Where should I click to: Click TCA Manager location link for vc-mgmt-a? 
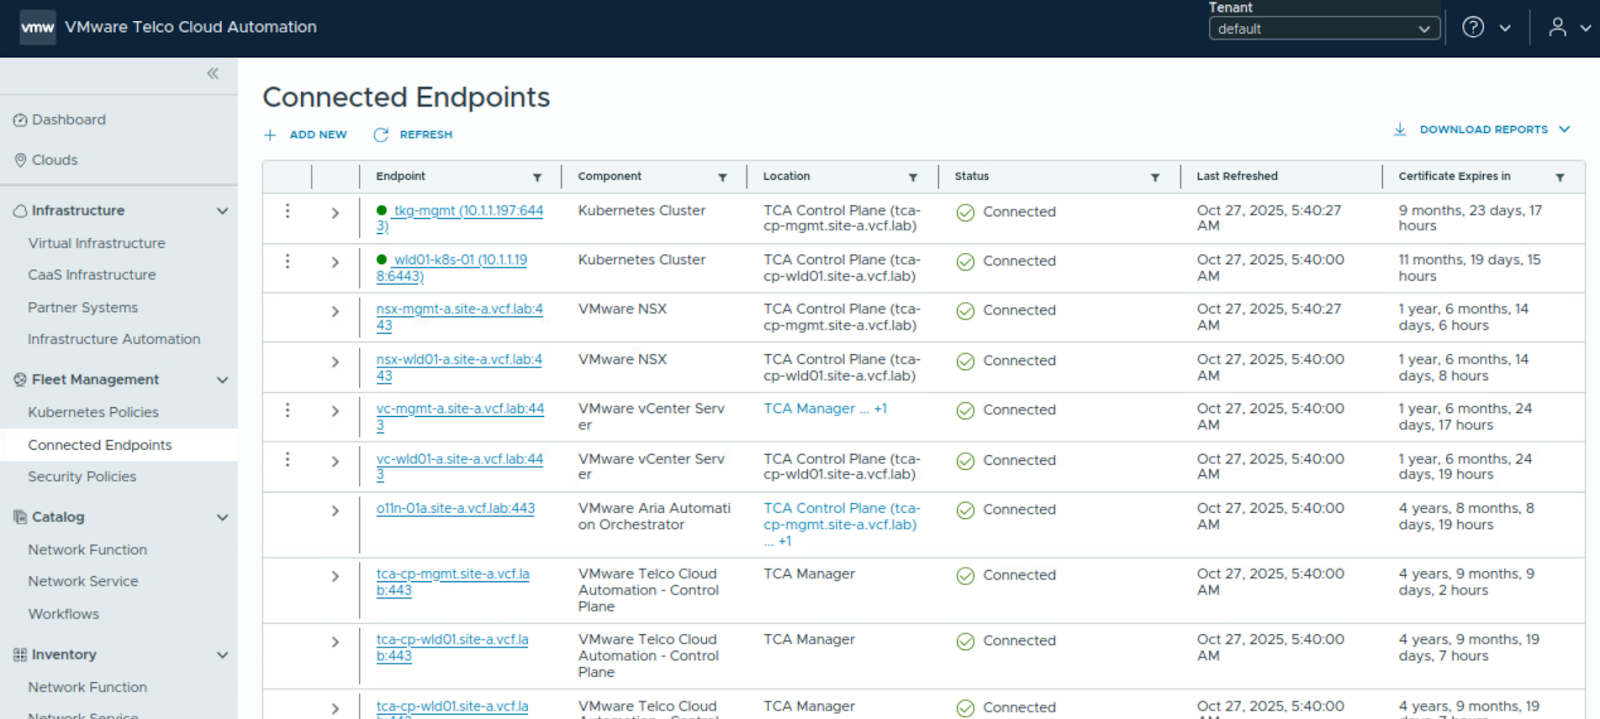pos(809,409)
